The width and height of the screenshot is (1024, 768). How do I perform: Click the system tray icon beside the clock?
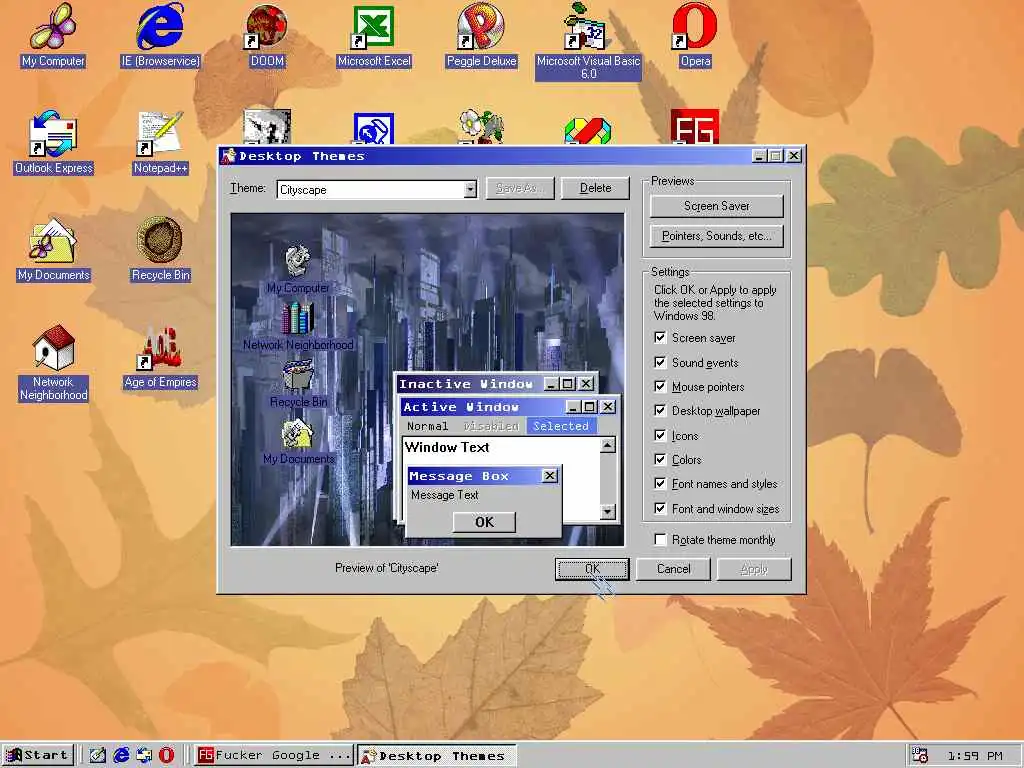coord(920,756)
